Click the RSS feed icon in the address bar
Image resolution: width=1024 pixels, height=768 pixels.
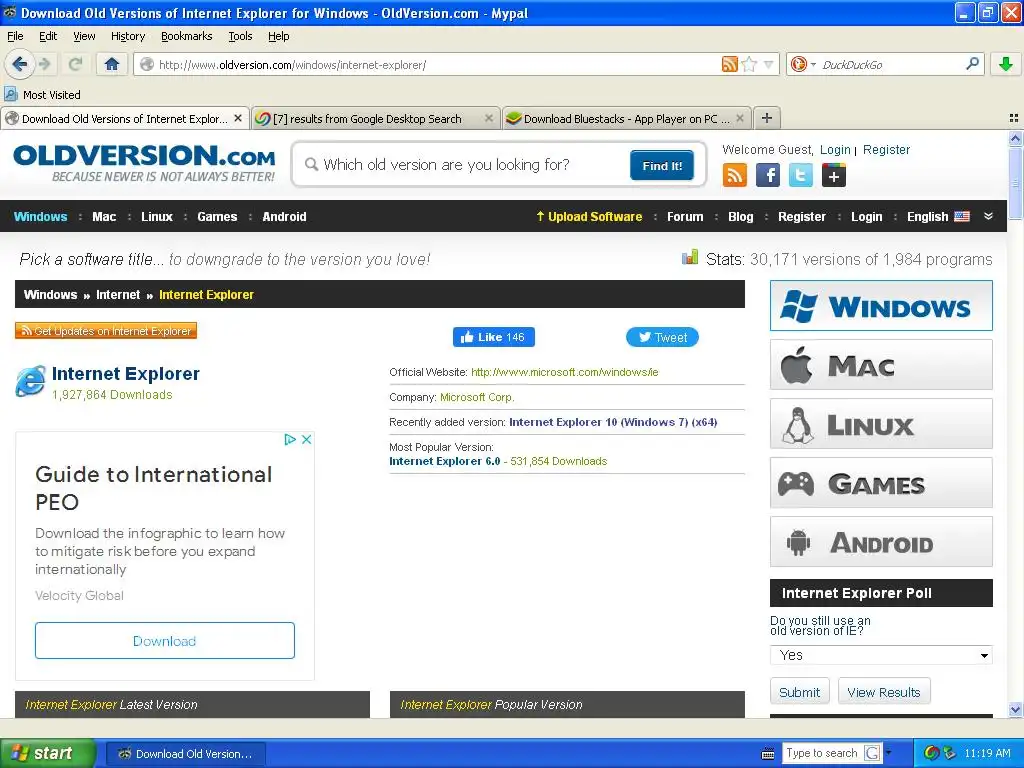(729, 64)
